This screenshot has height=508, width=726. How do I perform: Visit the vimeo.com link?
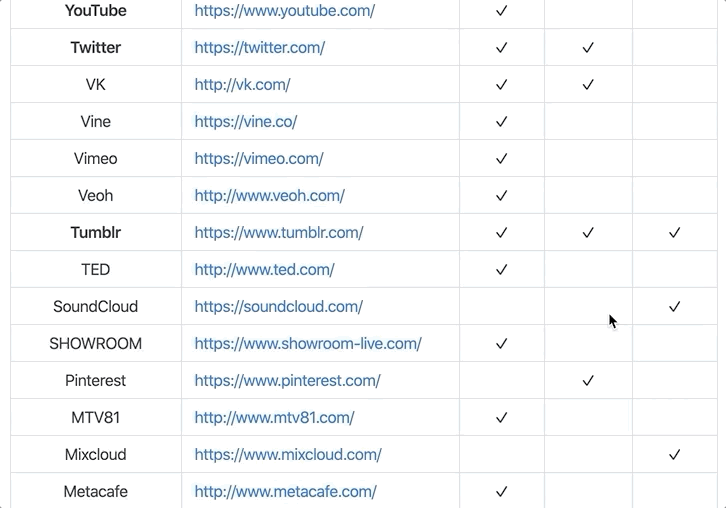click(x=259, y=159)
